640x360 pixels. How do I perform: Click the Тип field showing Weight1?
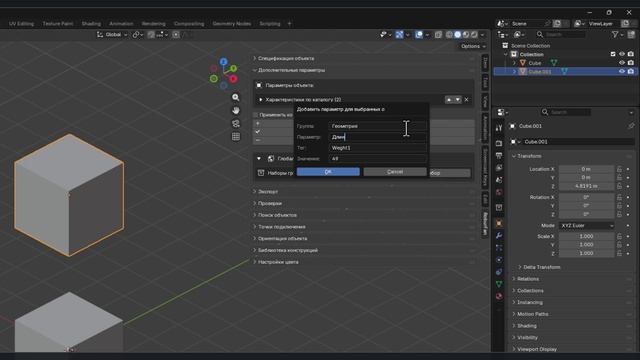point(378,148)
